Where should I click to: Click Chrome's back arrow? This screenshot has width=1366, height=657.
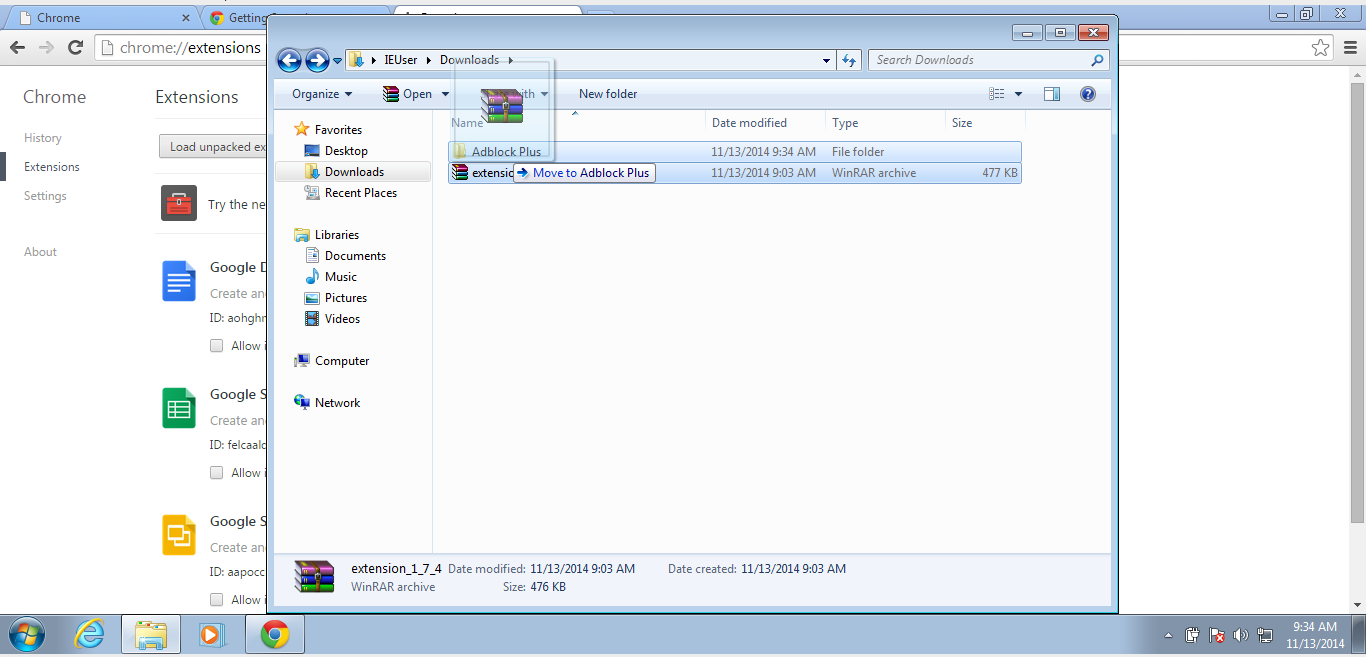pos(17,47)
